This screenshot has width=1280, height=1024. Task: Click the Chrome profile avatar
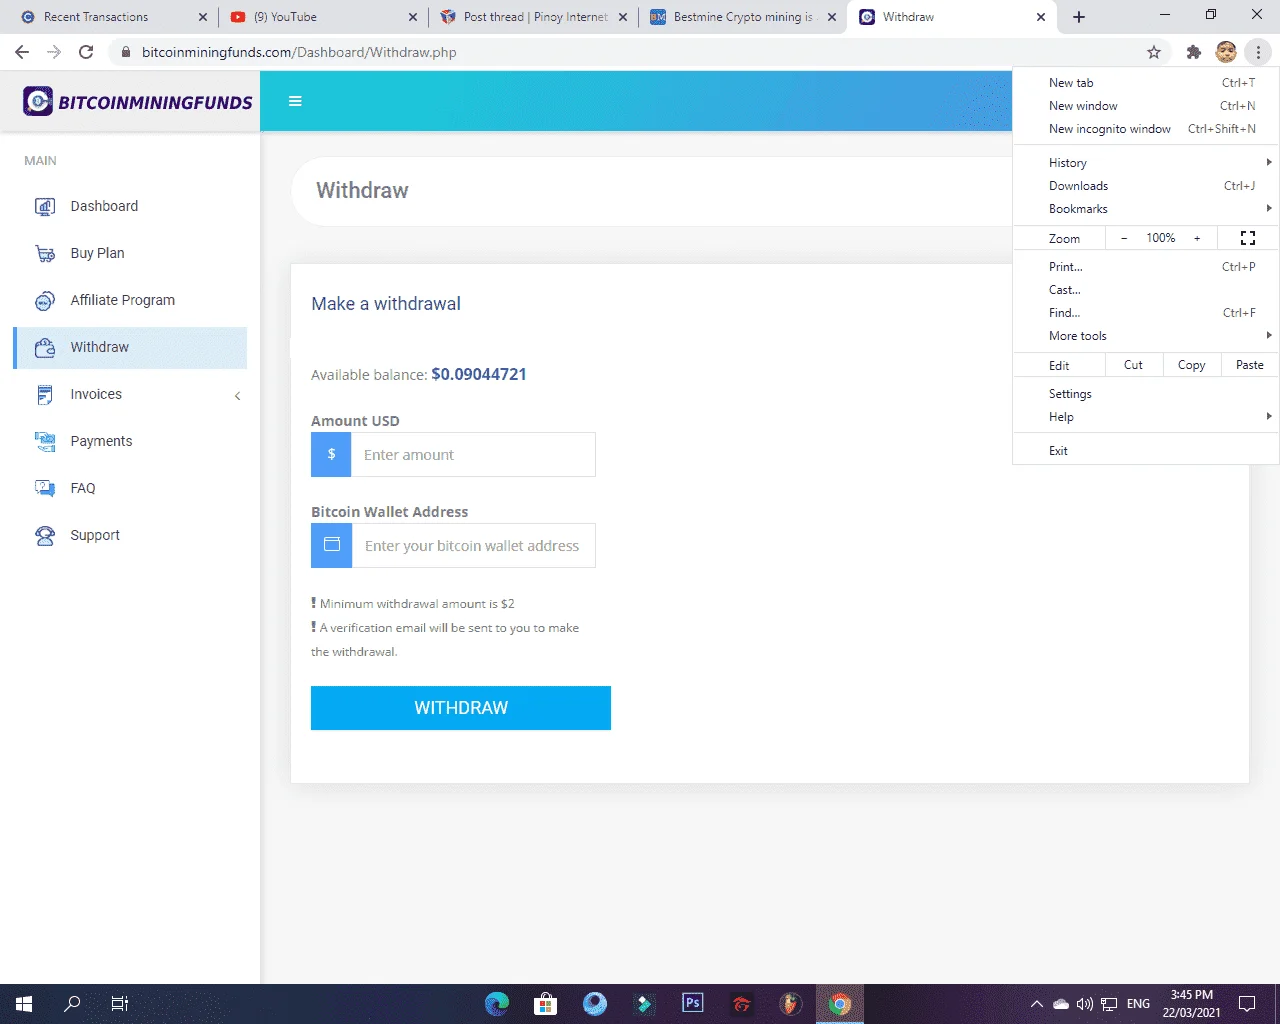point(1226,52)
